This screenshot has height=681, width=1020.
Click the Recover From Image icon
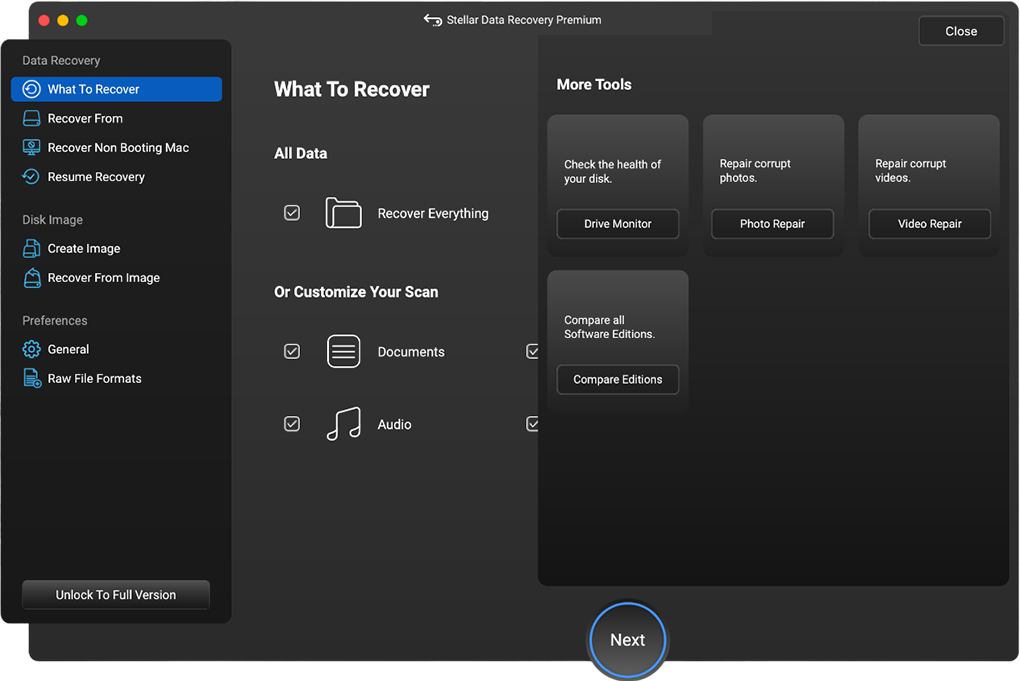(31, 278)
